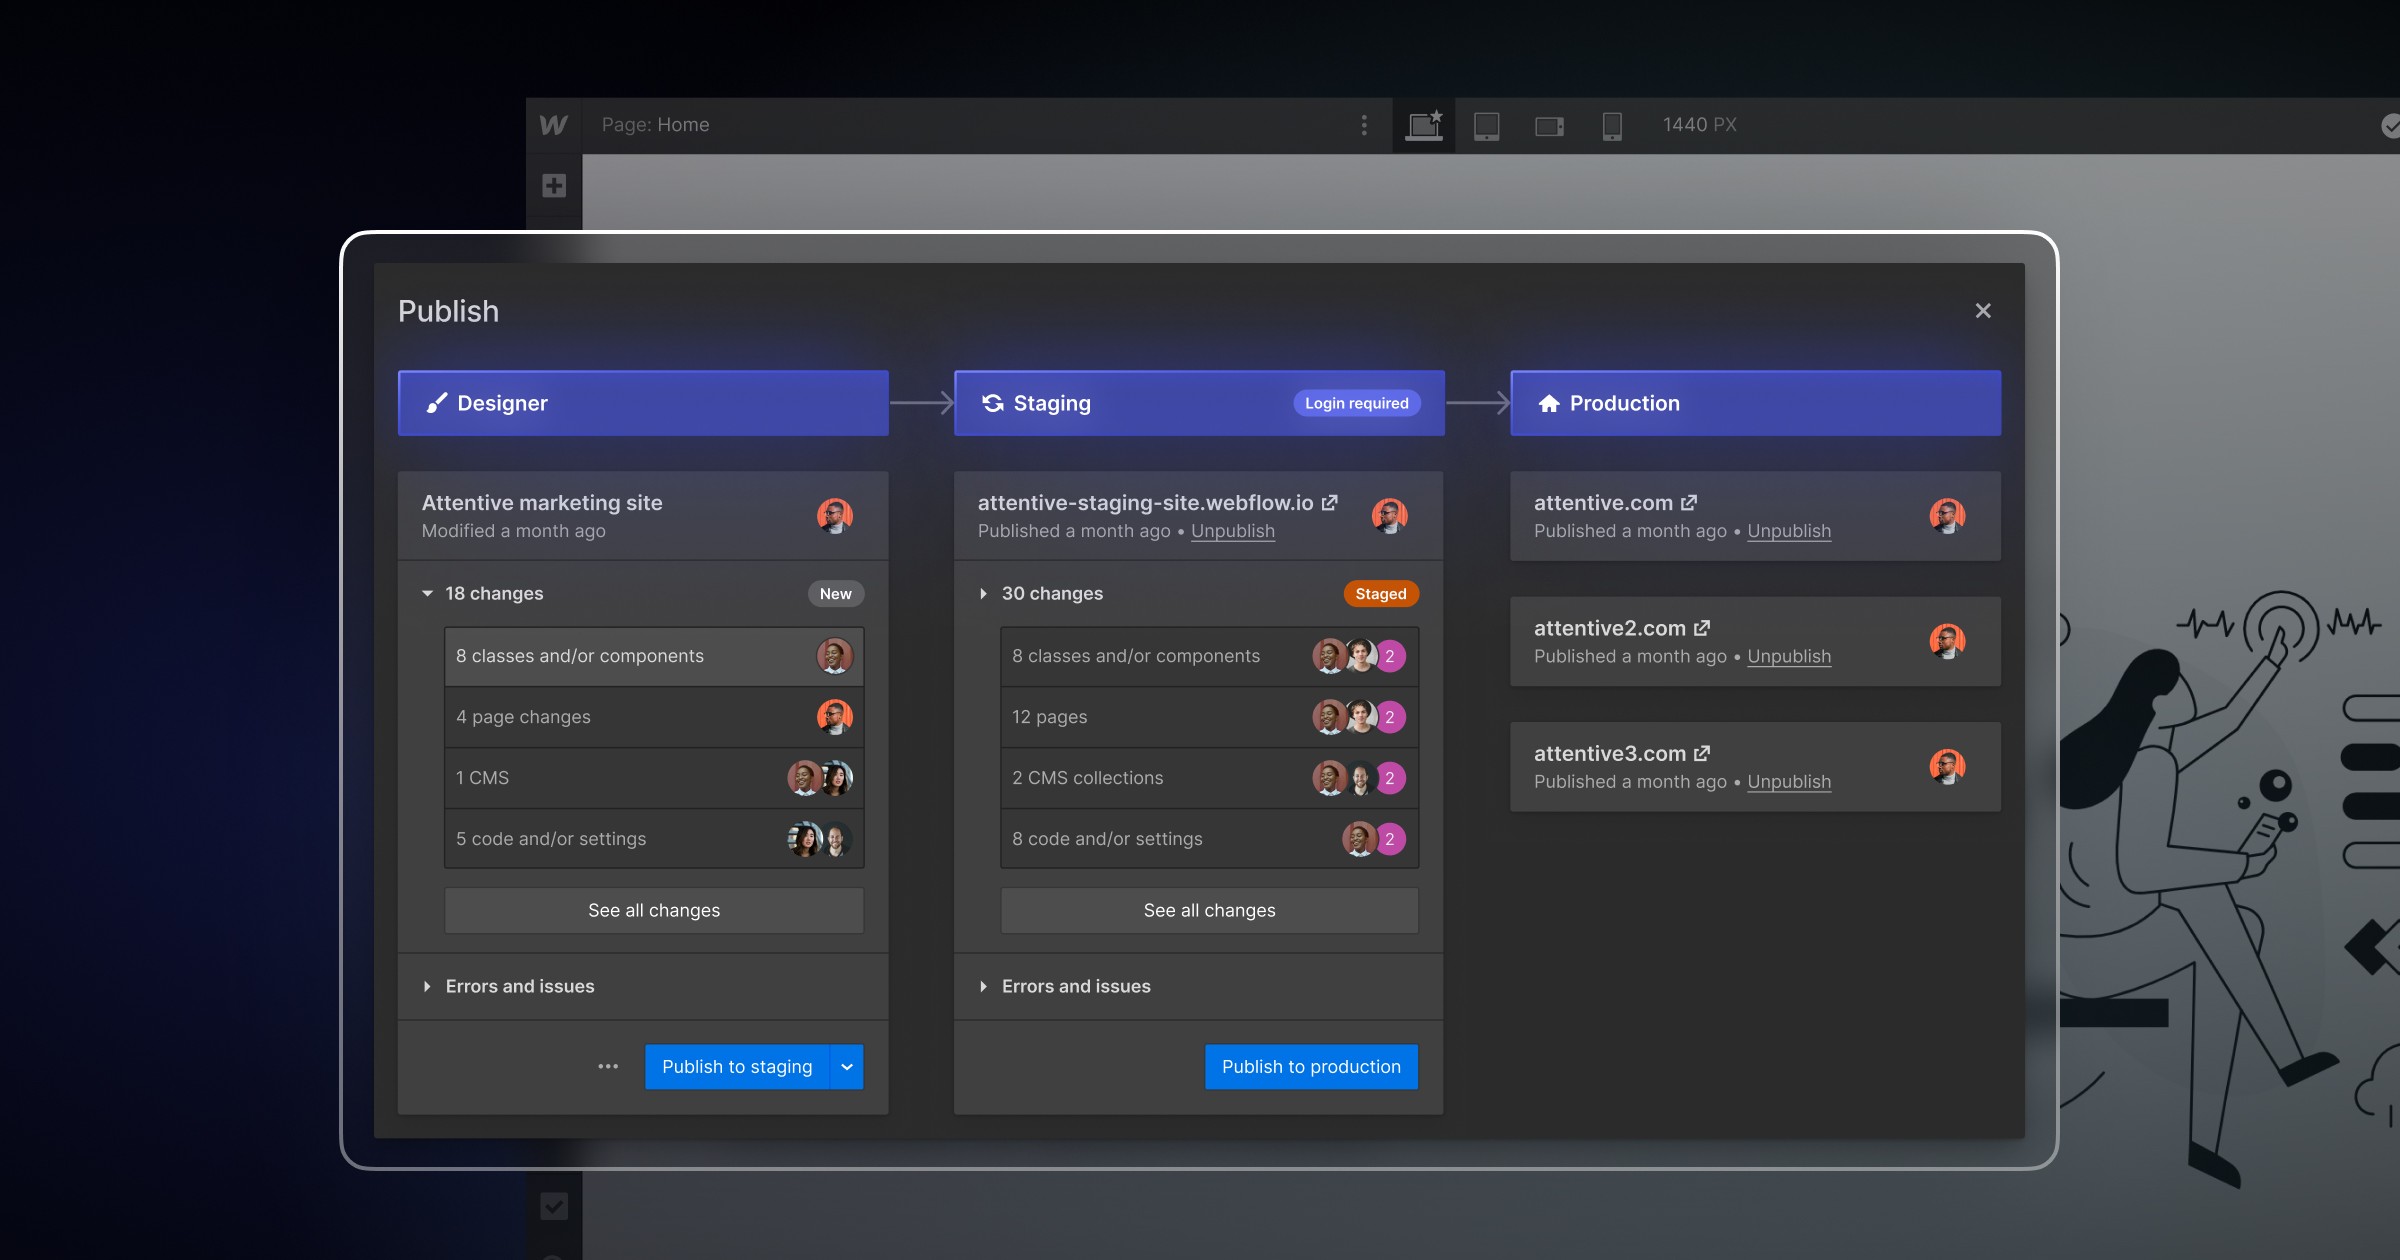Switch to mobile landscape breakpoint

tap(1549, 126)
